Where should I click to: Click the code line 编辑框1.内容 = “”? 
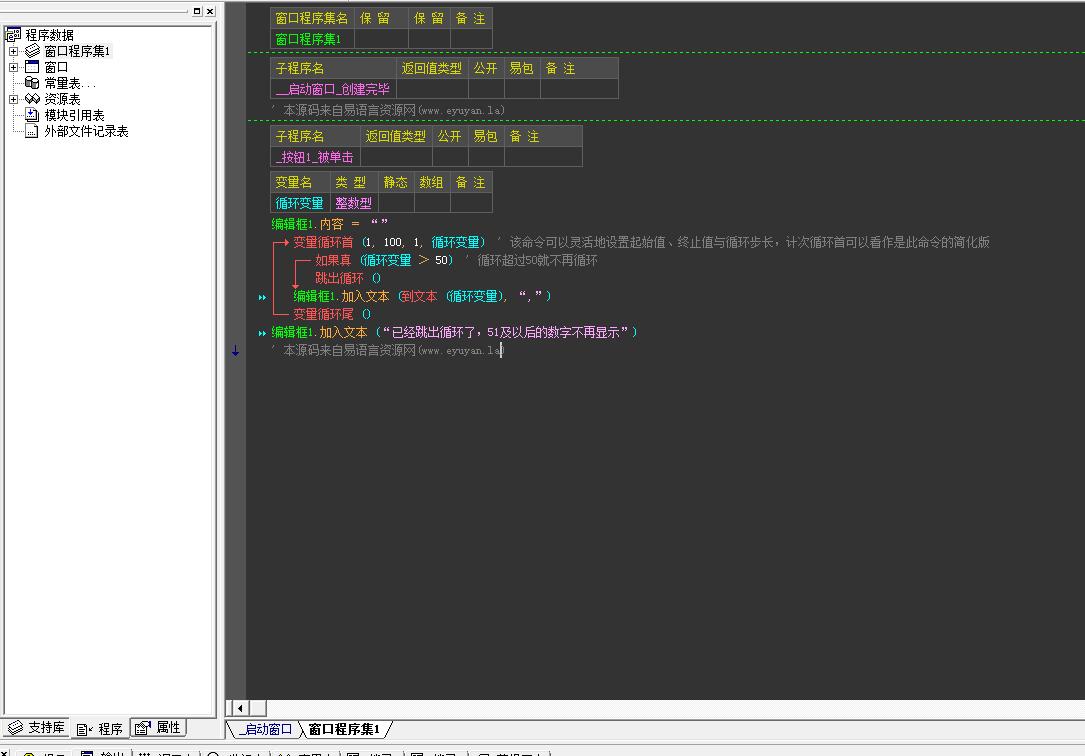[329, 224]
